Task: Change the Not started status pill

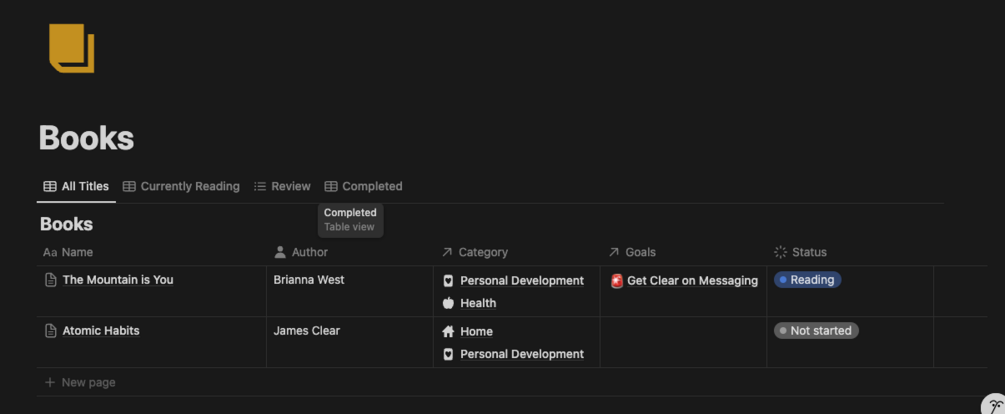Action: click(816, 331)
